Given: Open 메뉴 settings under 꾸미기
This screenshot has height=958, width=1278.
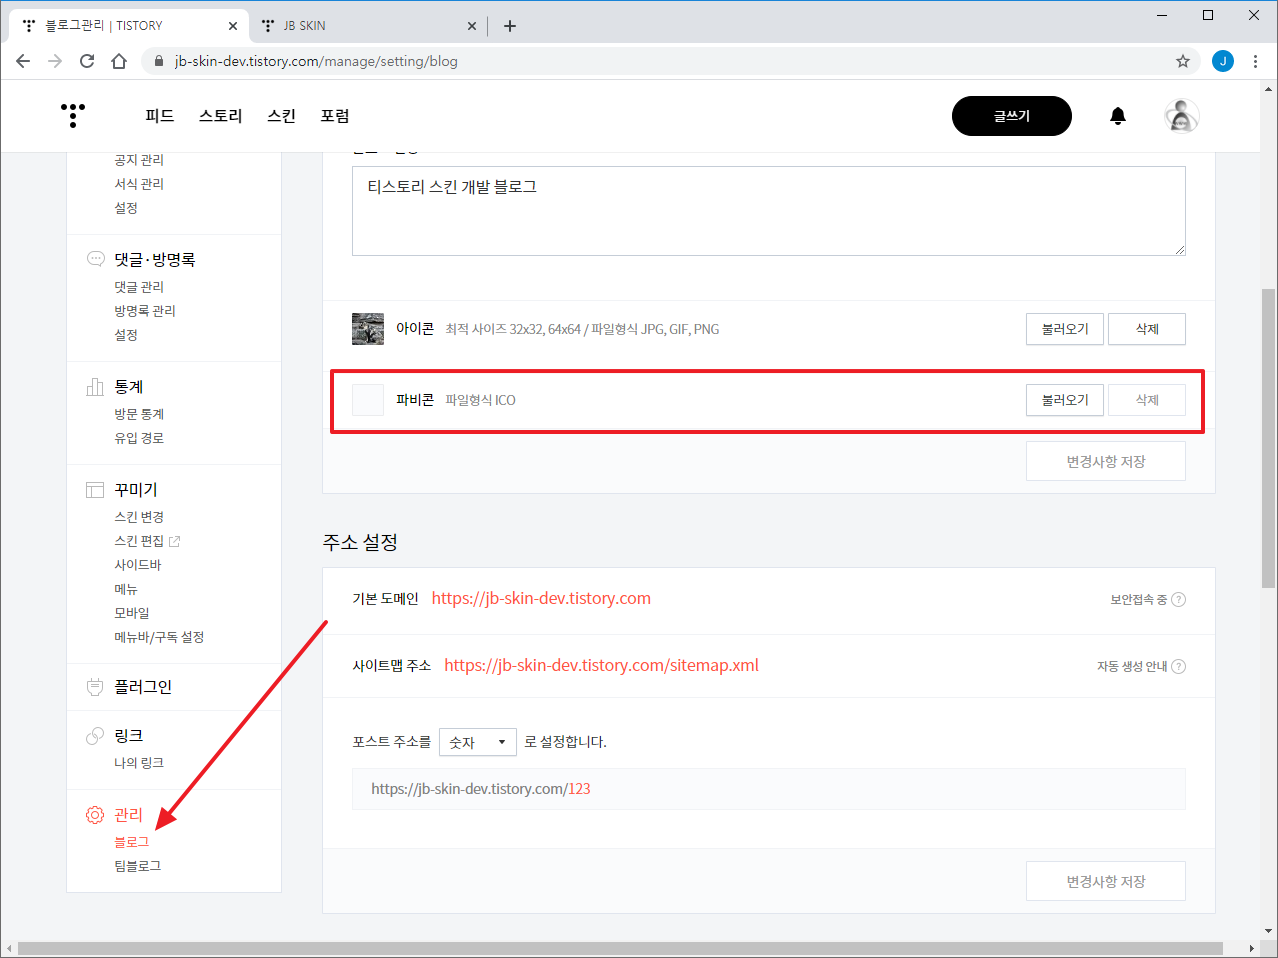Looking at the screenshot, I should point(126,589).
